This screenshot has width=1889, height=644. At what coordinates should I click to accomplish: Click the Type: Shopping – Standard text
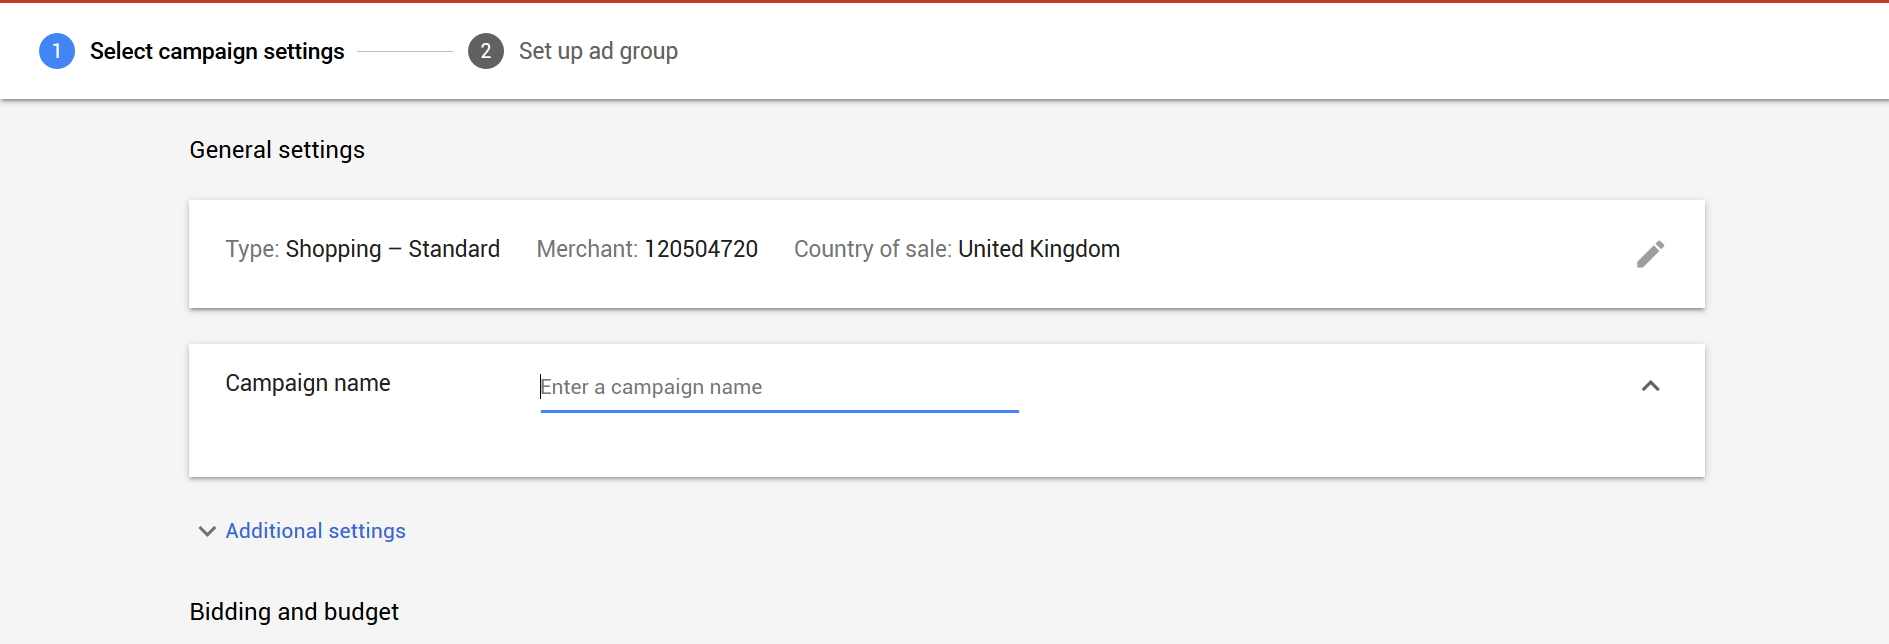(362, 249)
